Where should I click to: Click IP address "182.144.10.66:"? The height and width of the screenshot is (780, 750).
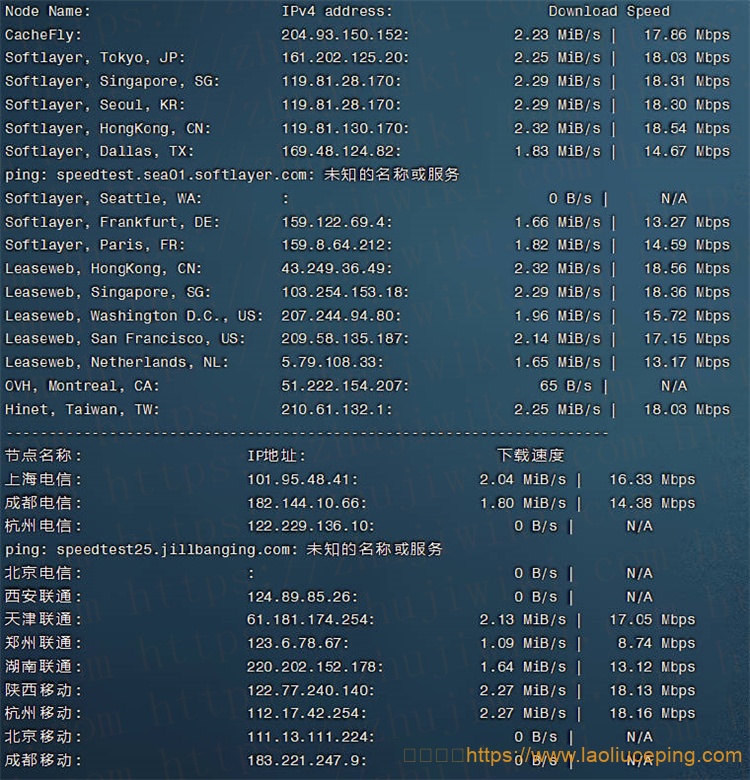[x=306, y=503]
